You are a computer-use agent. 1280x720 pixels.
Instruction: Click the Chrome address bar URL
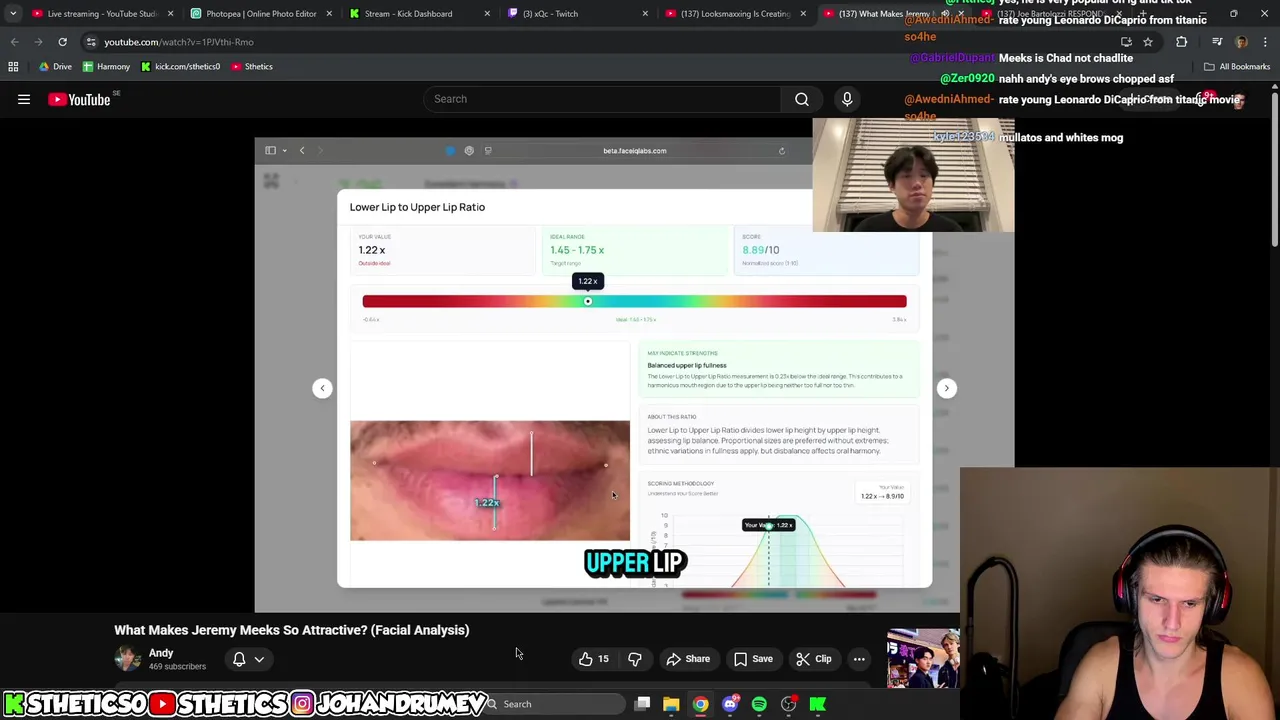179,42
